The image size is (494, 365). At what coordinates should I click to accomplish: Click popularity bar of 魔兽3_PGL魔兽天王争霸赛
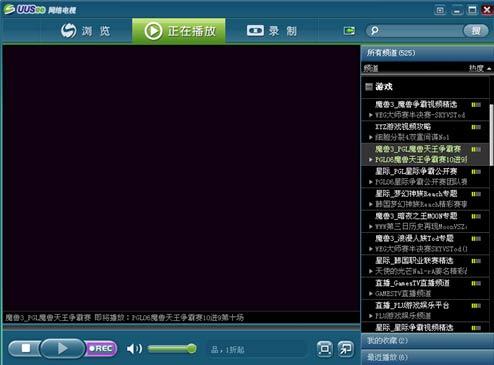tap(476, 149)
